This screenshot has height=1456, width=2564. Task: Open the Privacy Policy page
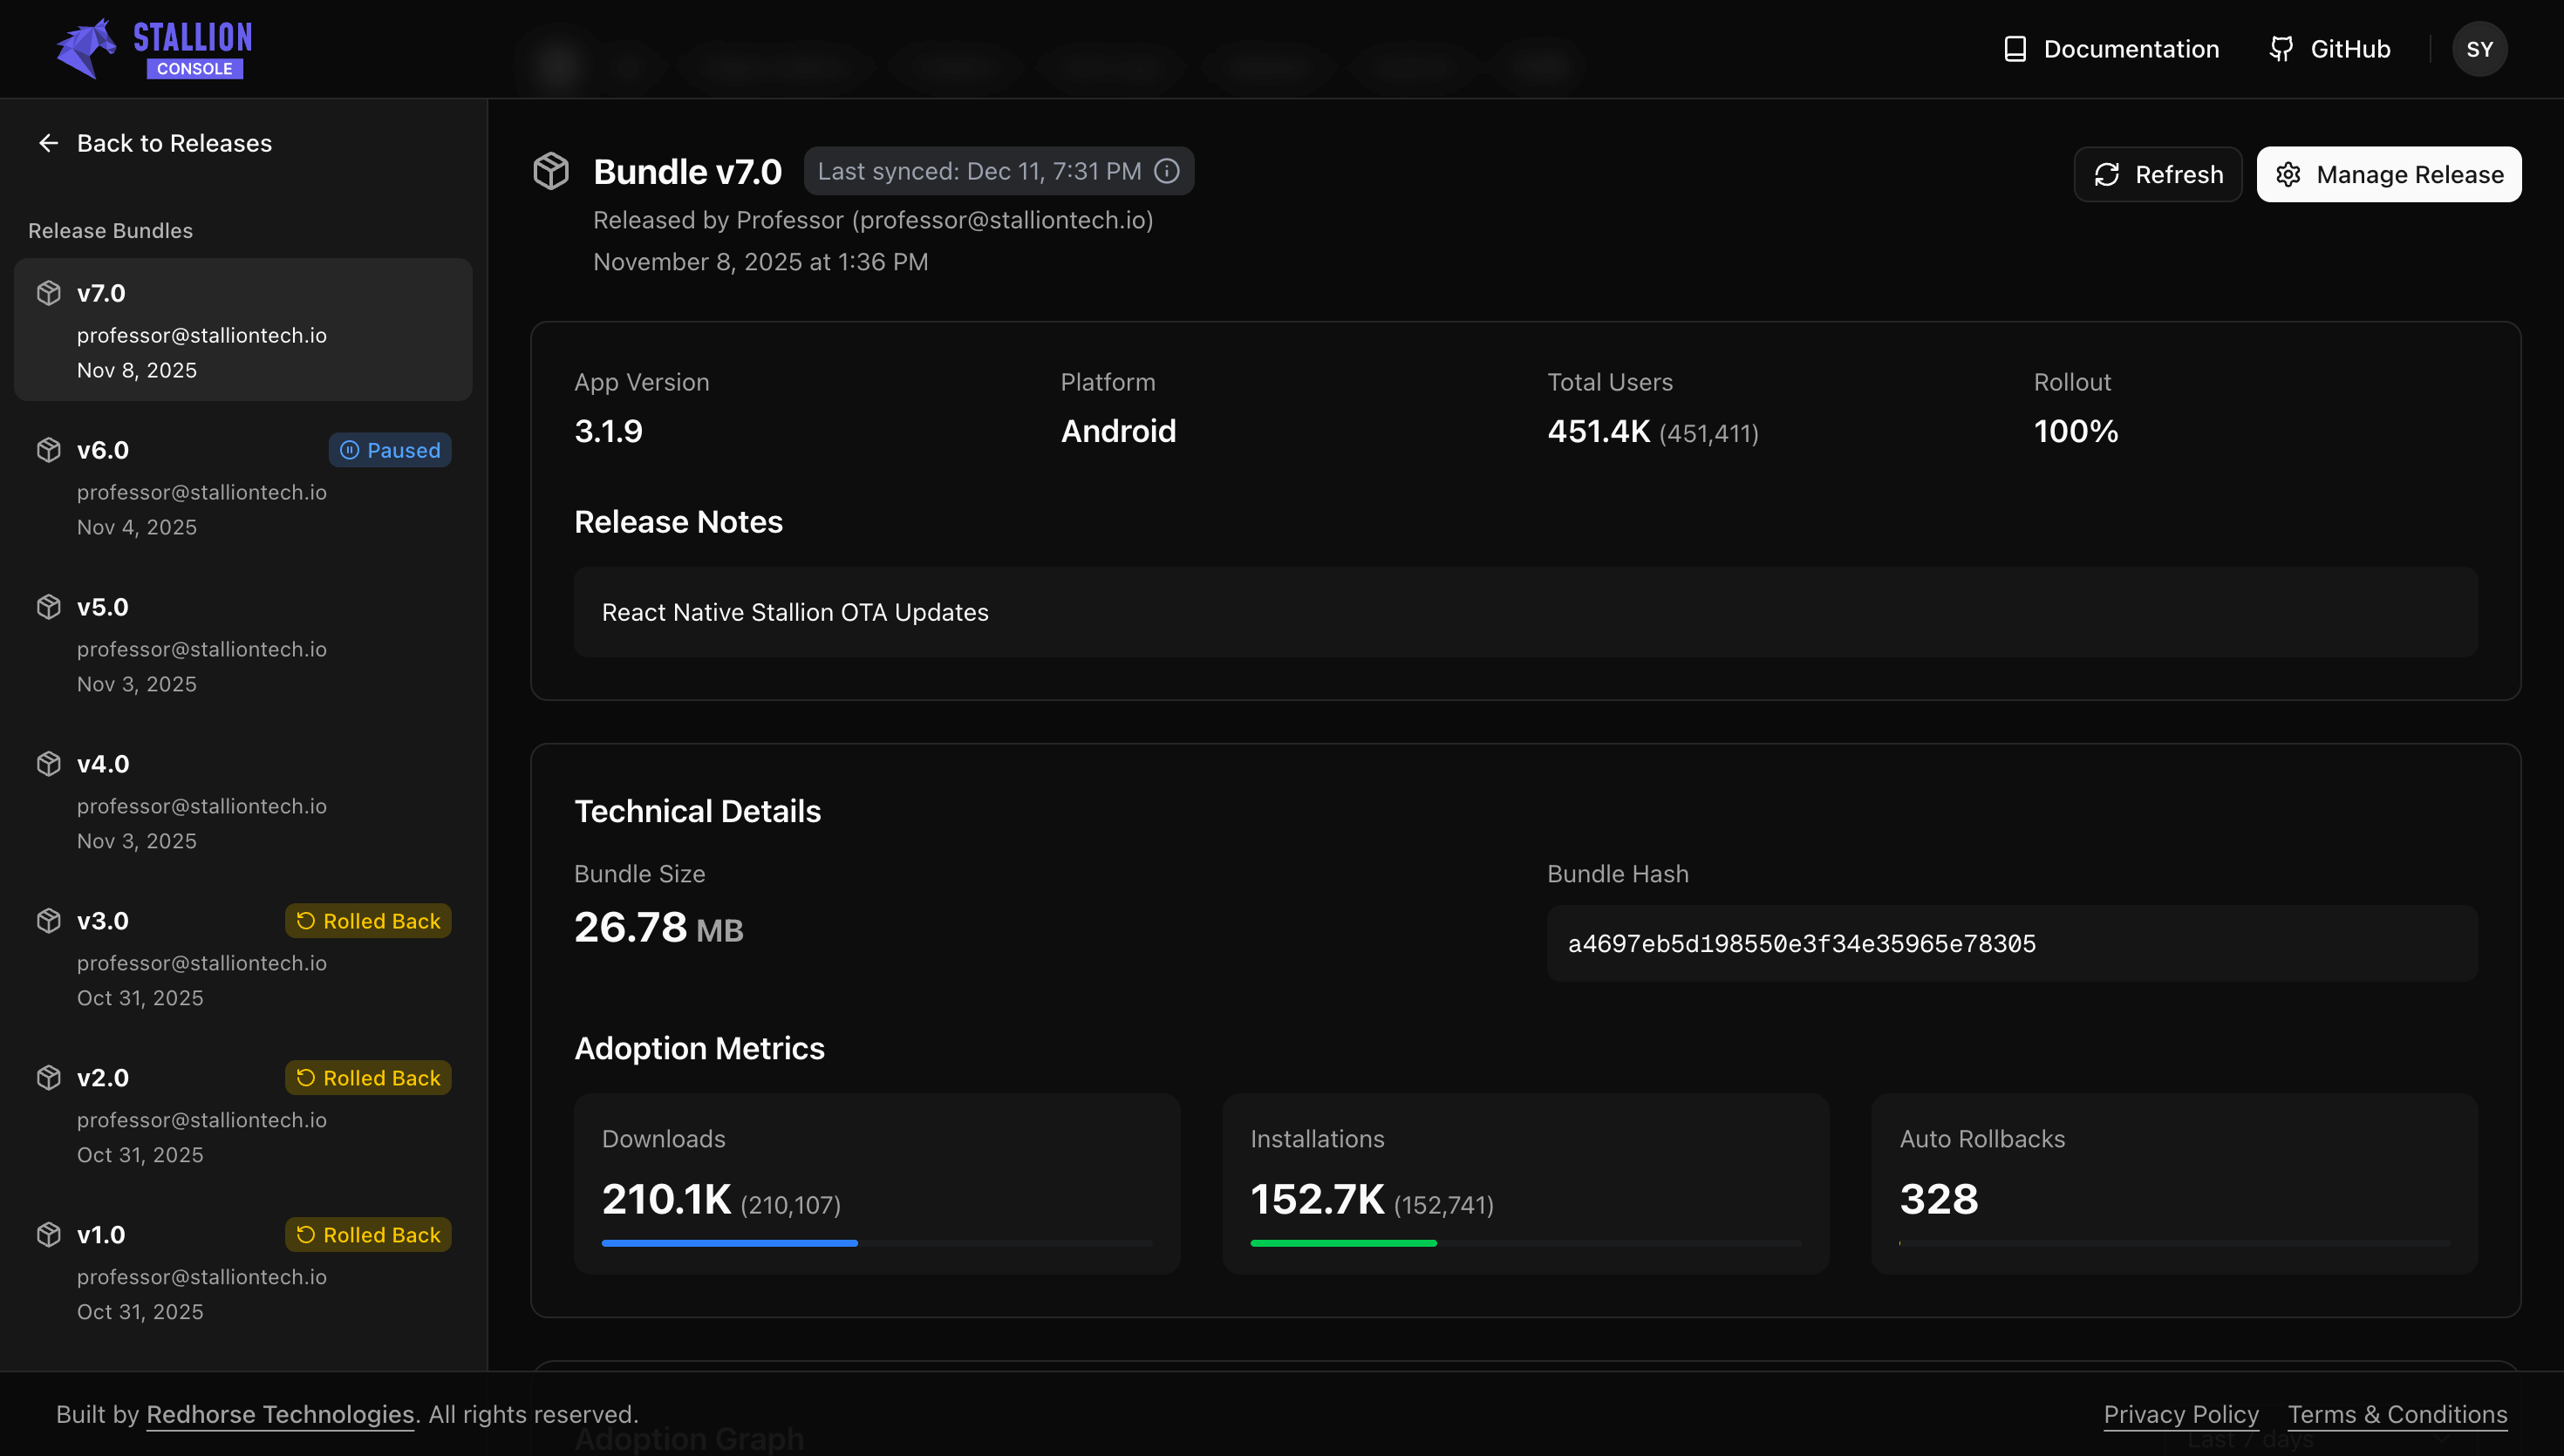pyautogui.click(x=2181, y=1413)
